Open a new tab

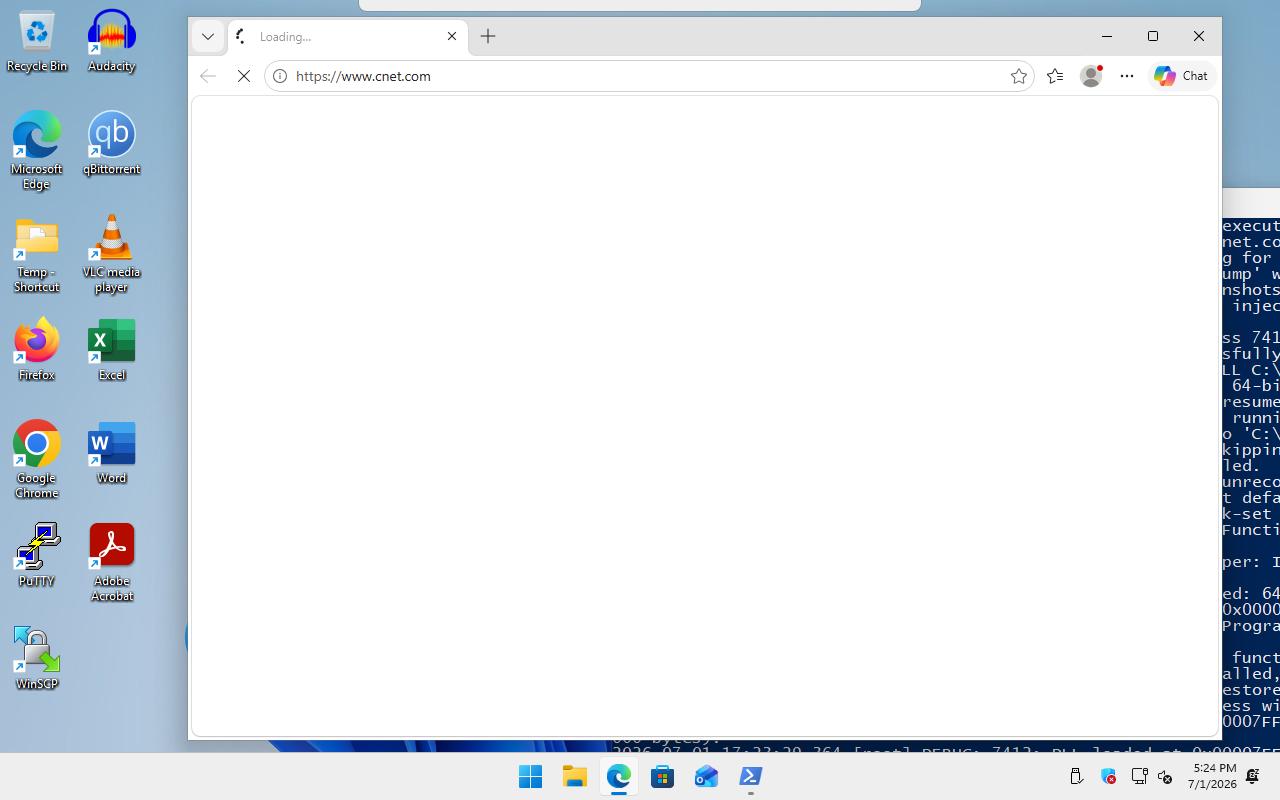point(488,36)
